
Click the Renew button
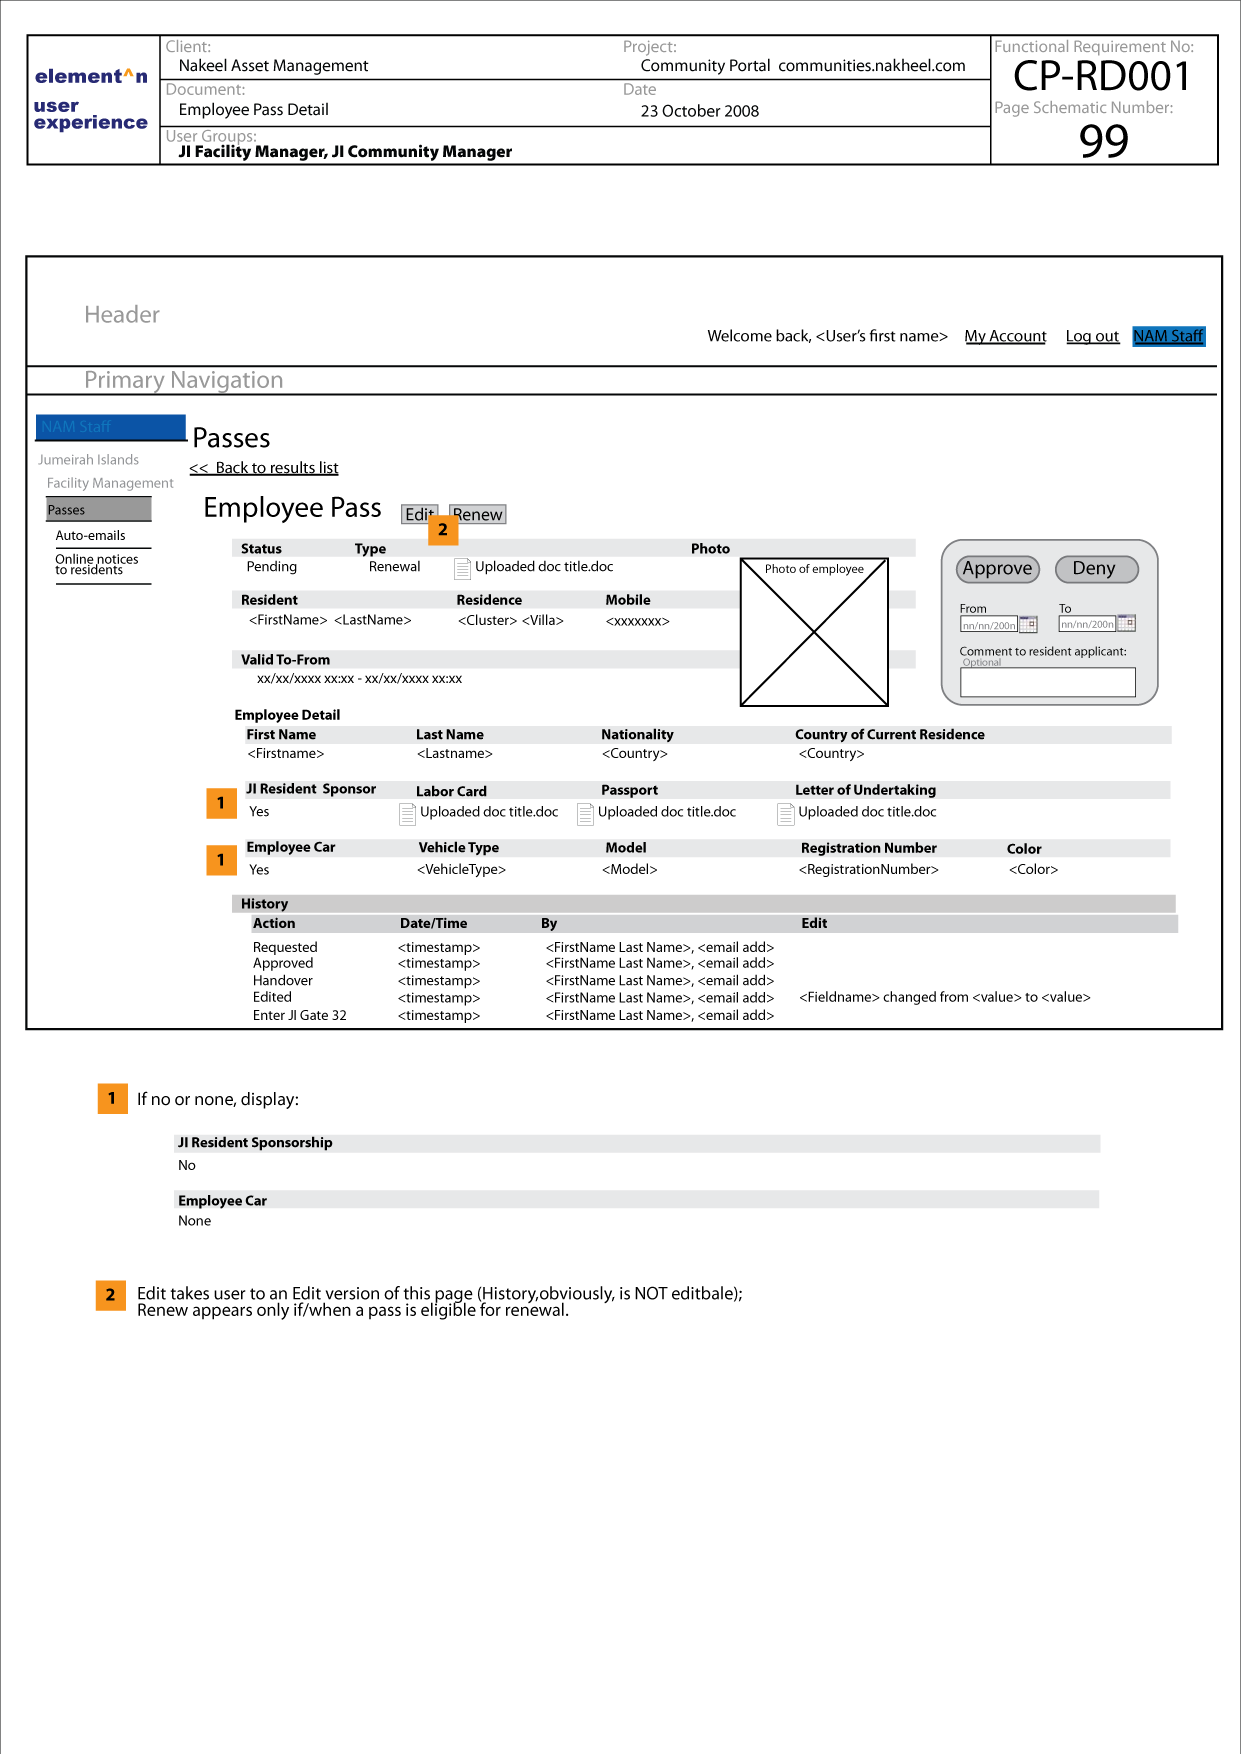coord(478,514)
